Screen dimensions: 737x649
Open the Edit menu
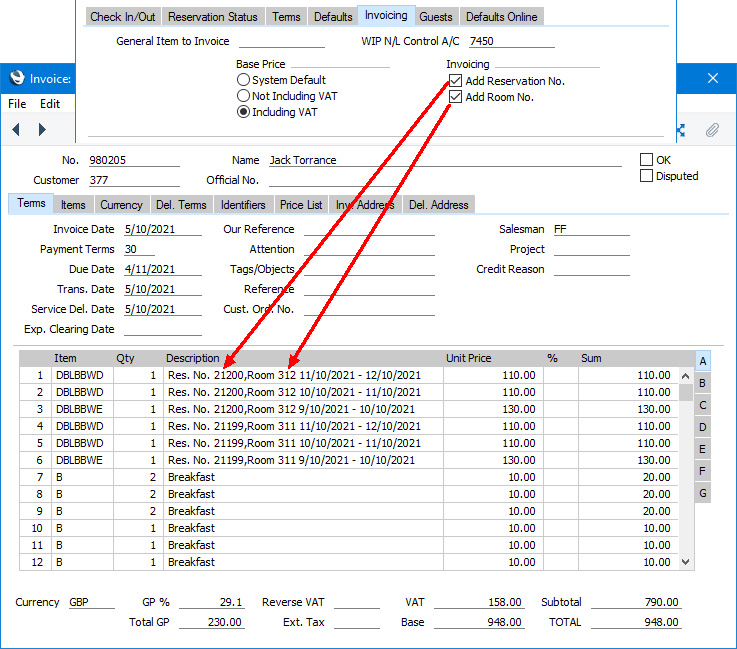[50, 104]
